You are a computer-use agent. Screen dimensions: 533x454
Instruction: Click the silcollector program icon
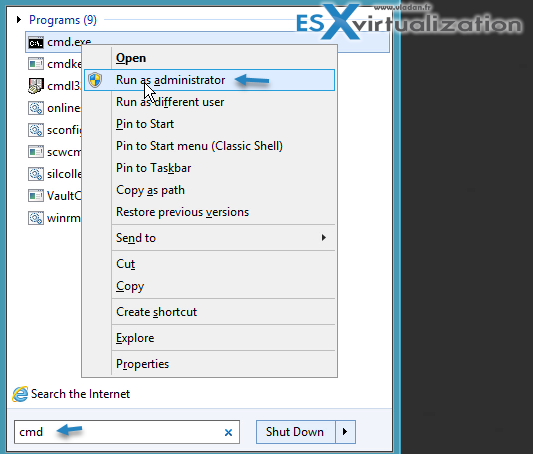pos(36,174)
